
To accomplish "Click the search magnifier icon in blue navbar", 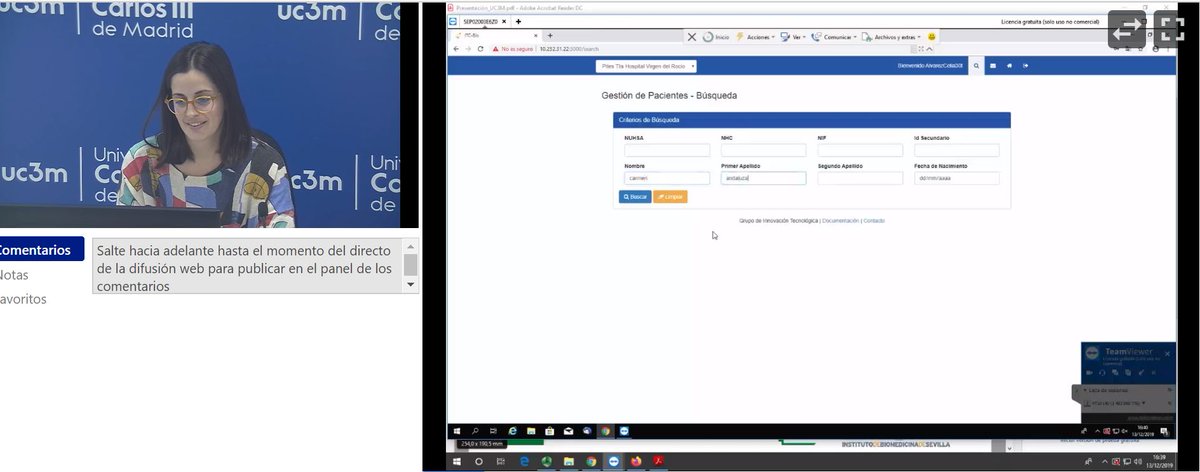I will coord(976,66).
